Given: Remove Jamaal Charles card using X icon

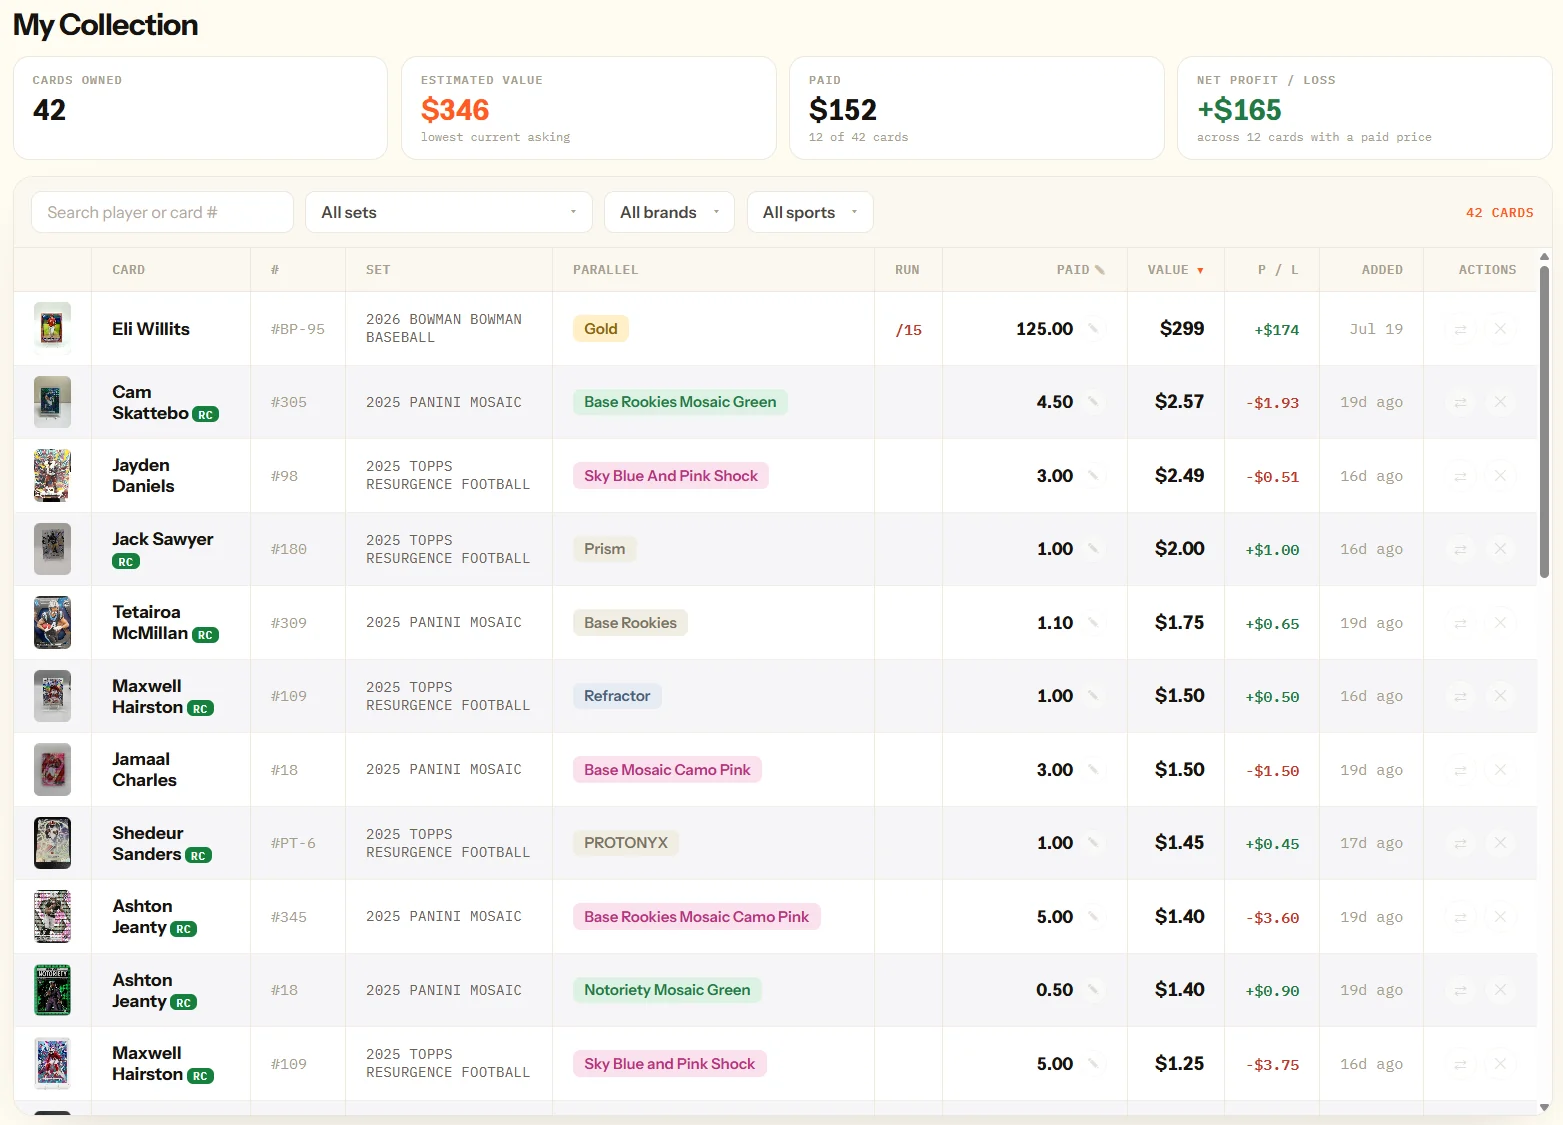Looking at the screenshot, I should [x=1500, y=770].
